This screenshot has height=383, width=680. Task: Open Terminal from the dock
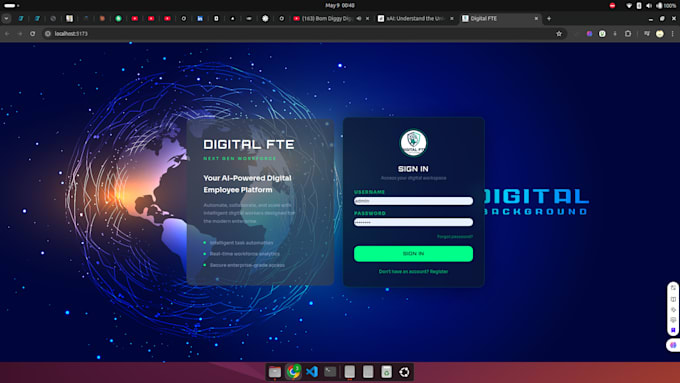pyautogui.click(x=330, y=372)
